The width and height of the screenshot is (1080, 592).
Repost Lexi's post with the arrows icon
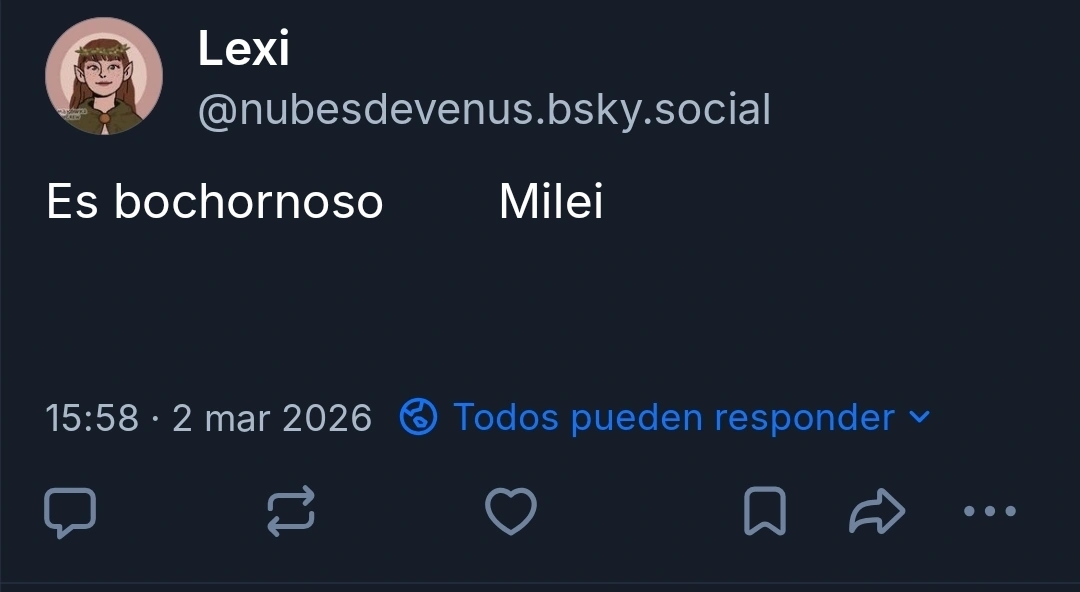point(291,511)
